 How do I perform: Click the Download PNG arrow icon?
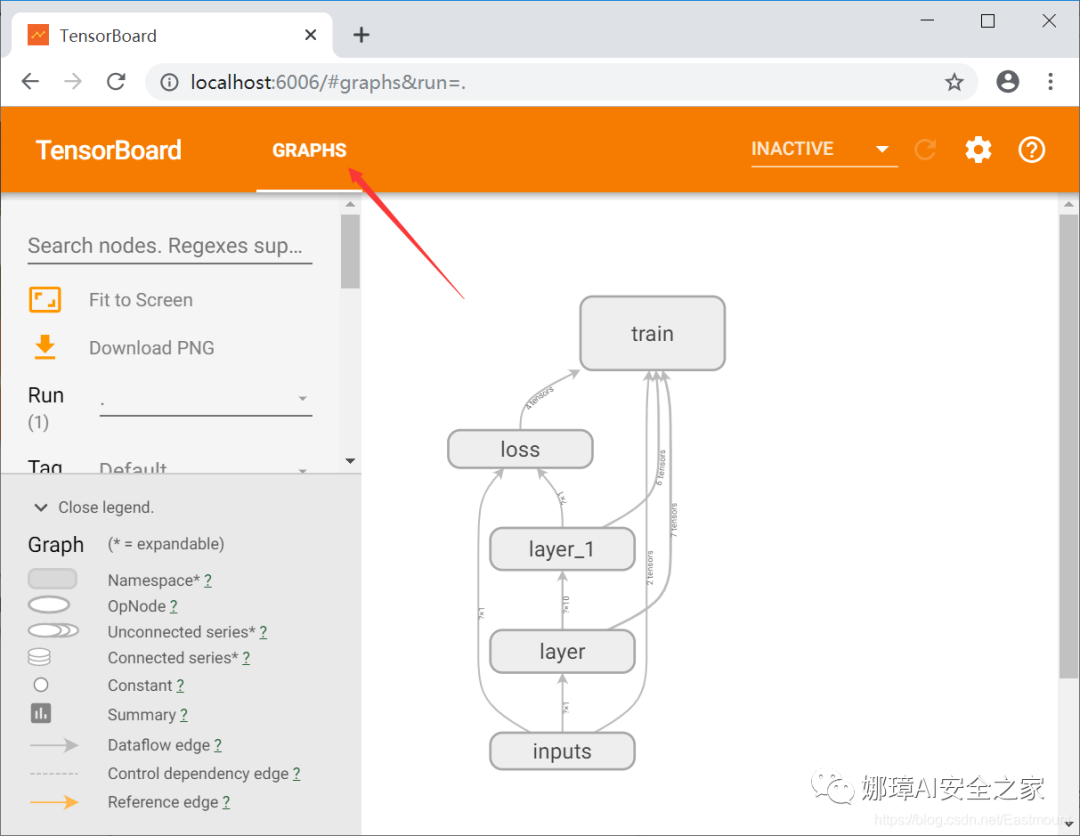click(45, 347)
